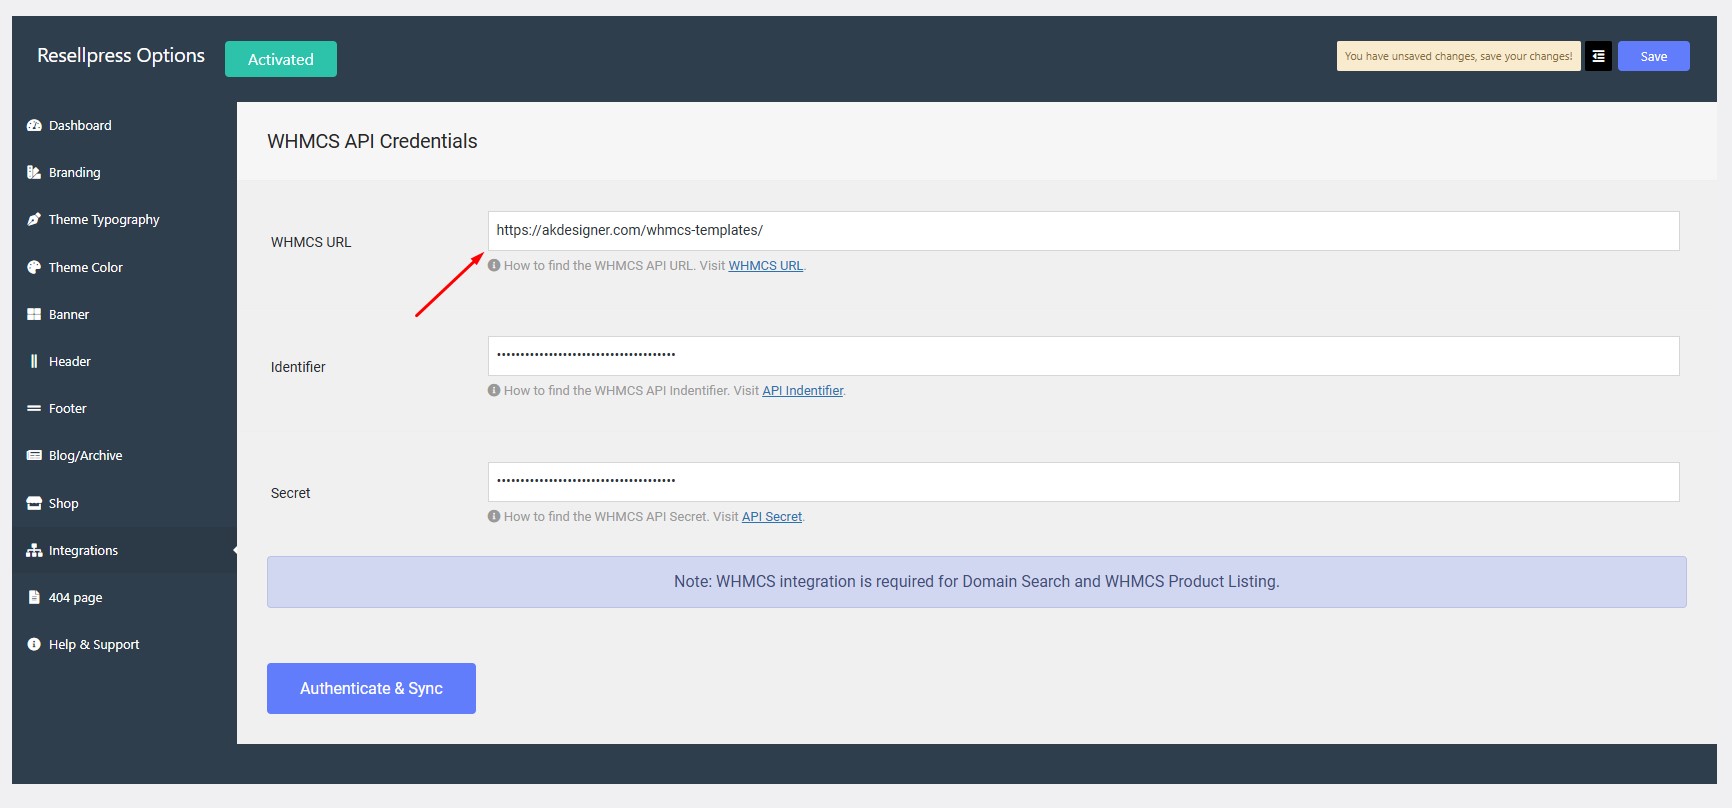Screen dimensions: 1732x808
Task: Click the Branding sidebar icon
Action: point(34,172)
